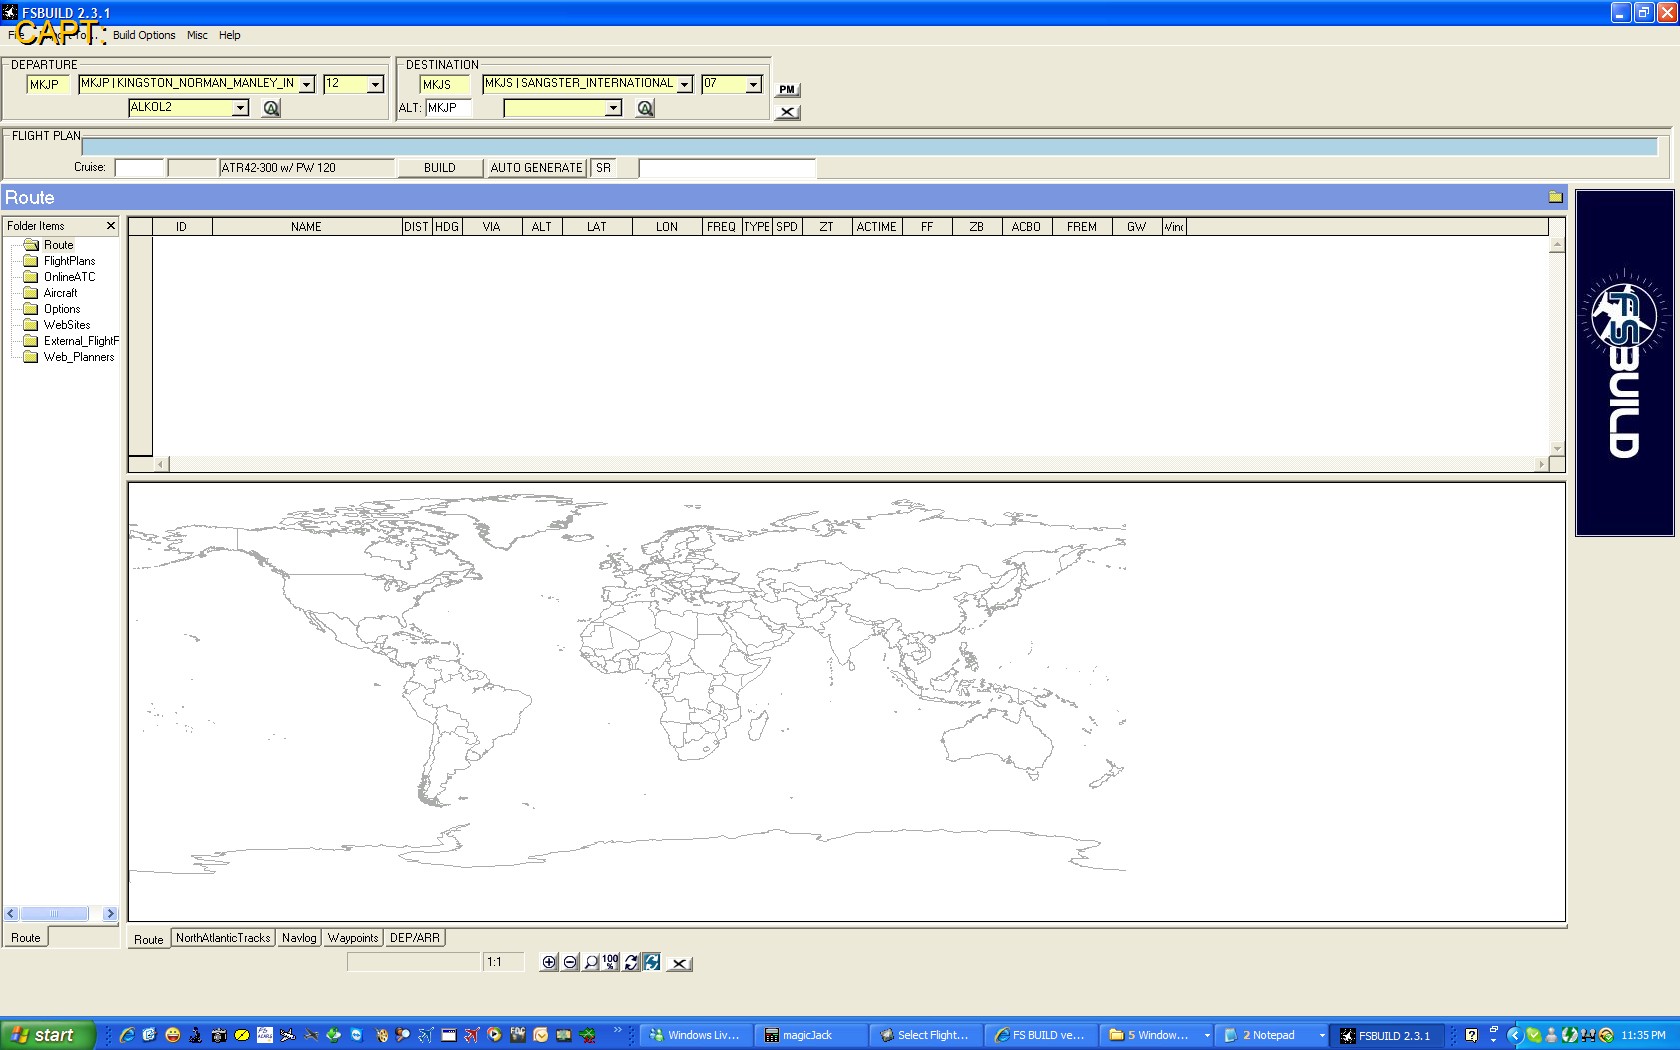Click the route table scroll down arrow
The image size is (1680, 1050).
(x=1557, y=448)
